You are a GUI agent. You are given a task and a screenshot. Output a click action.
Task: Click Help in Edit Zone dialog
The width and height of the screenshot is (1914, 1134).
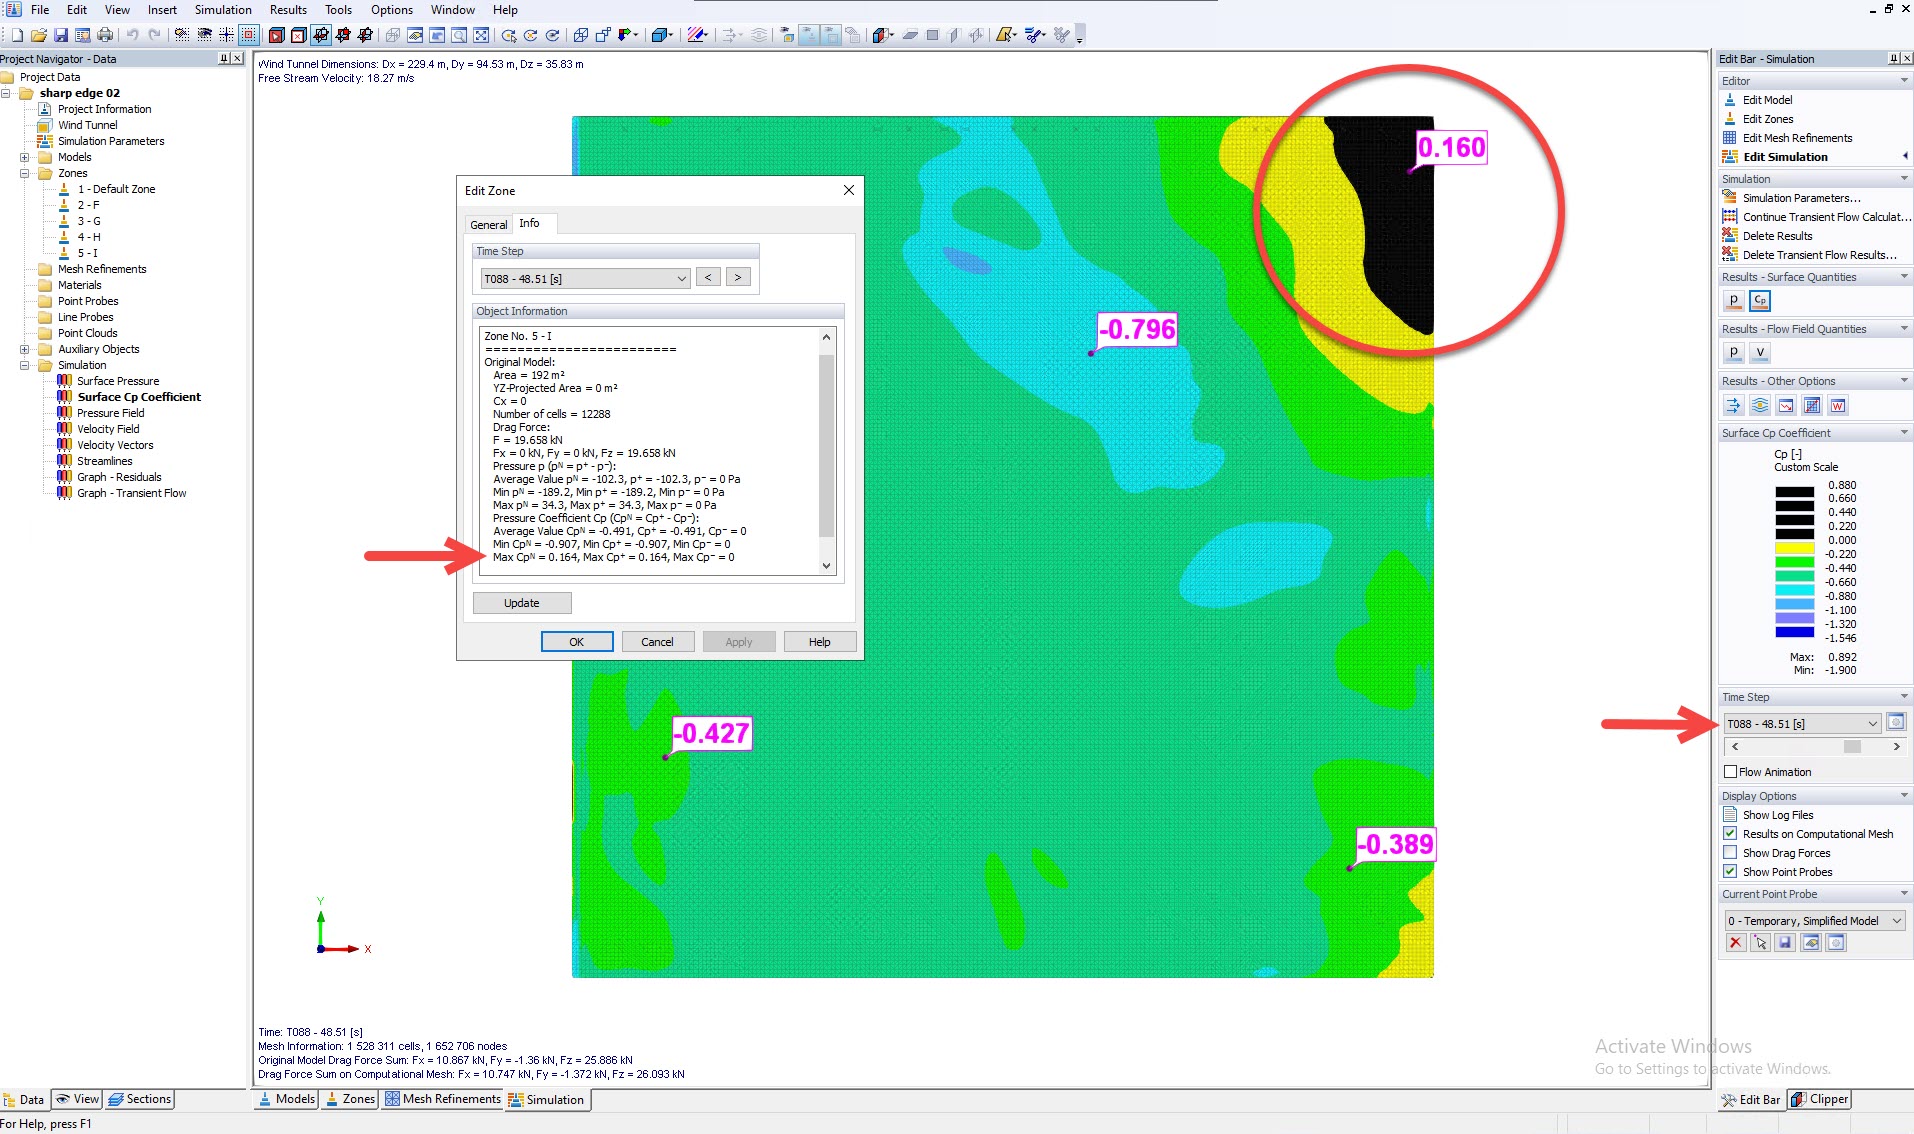[x=820, y=642]
